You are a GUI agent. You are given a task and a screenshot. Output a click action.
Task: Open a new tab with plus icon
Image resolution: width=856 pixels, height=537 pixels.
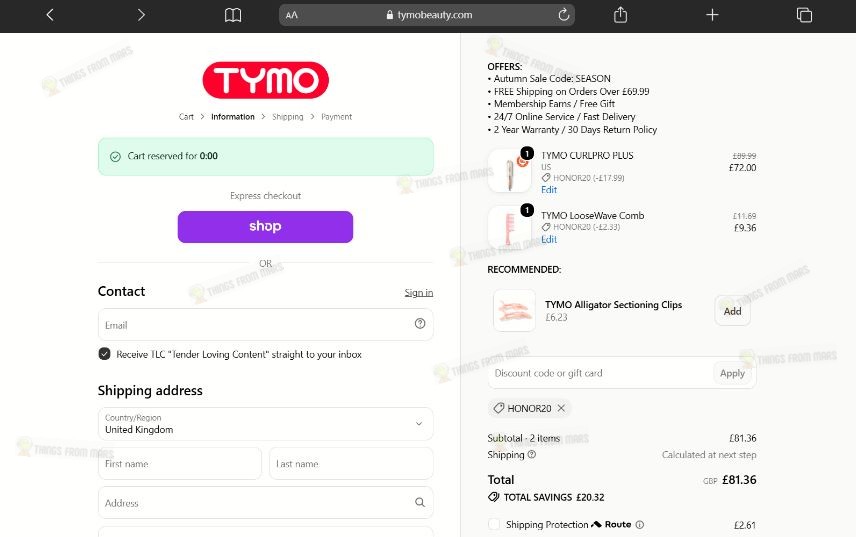point(712,15)
